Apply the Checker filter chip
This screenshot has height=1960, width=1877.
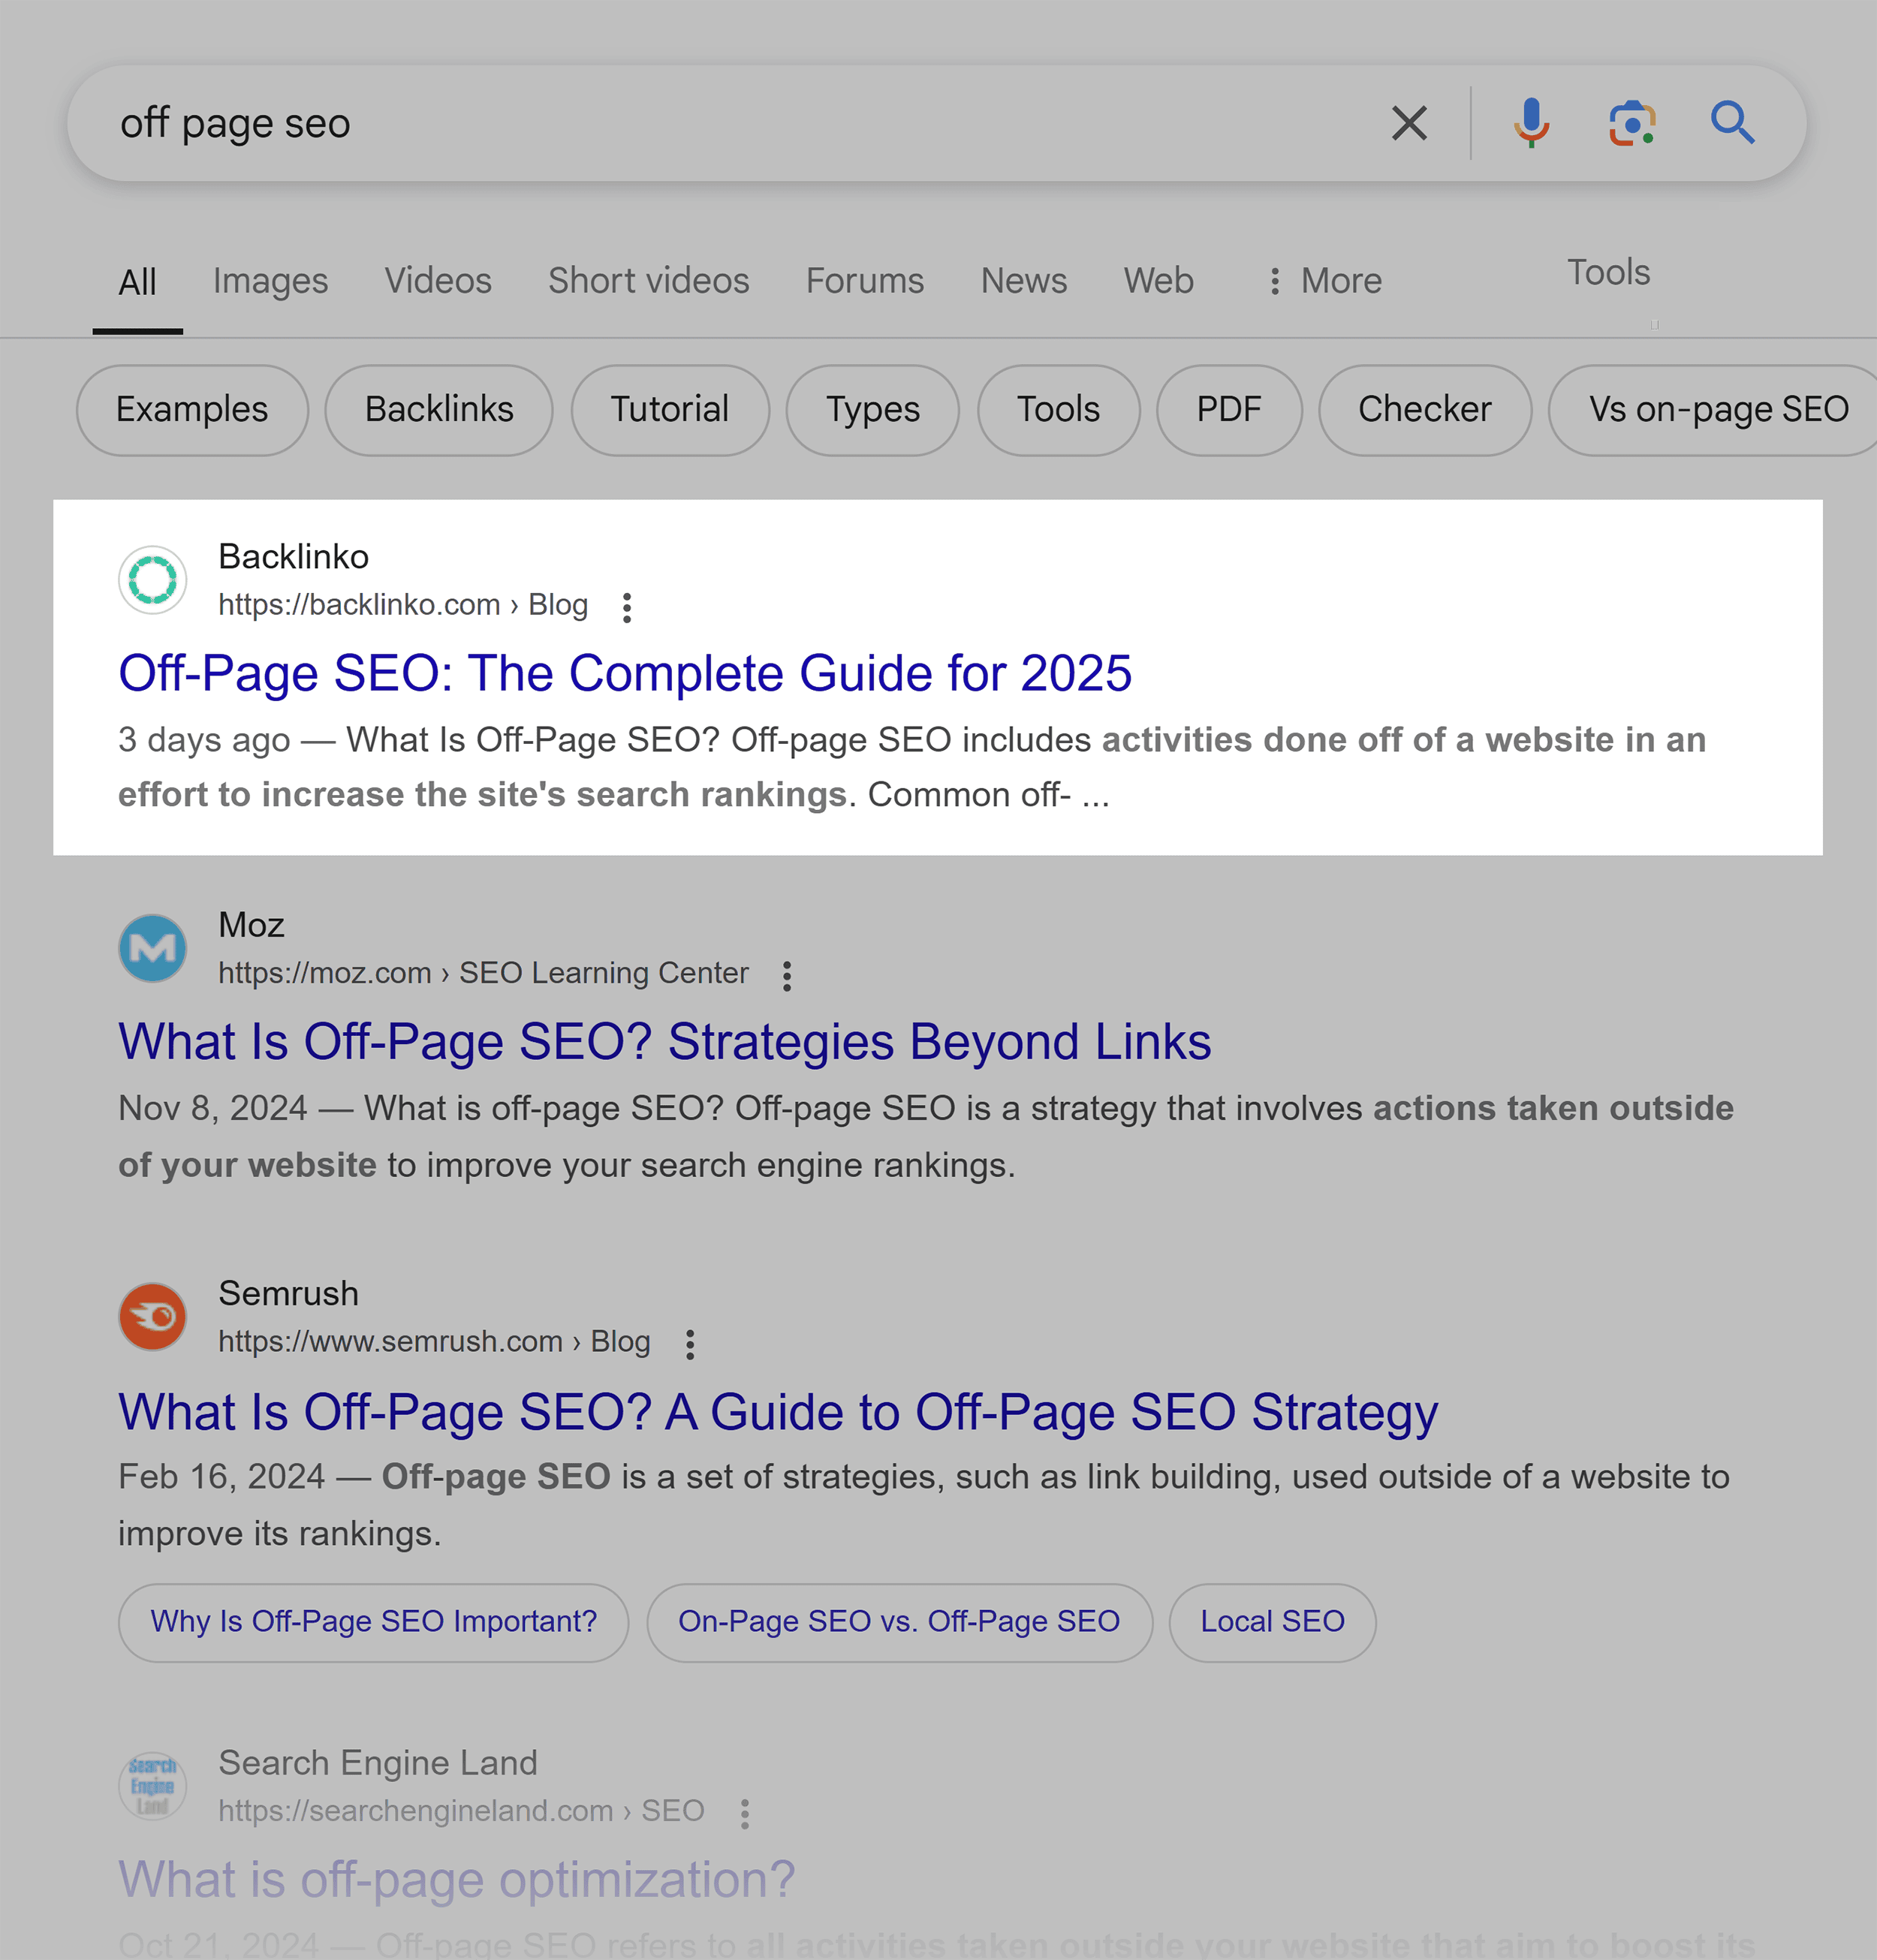1425,410
